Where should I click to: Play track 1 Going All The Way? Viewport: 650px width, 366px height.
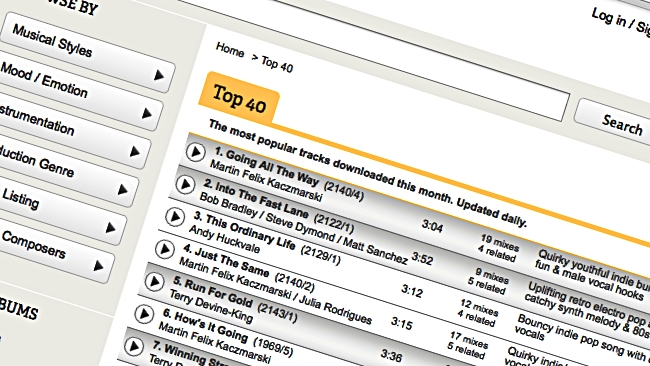[195, 152]
